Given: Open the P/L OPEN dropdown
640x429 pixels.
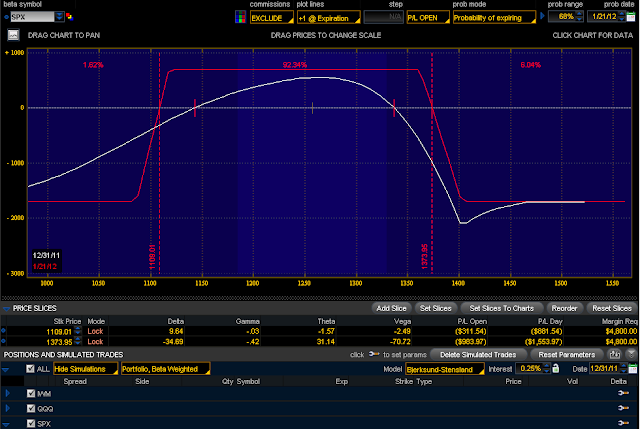Looking at the screenshot, I should pyautogui.click(x=428, y=18).
